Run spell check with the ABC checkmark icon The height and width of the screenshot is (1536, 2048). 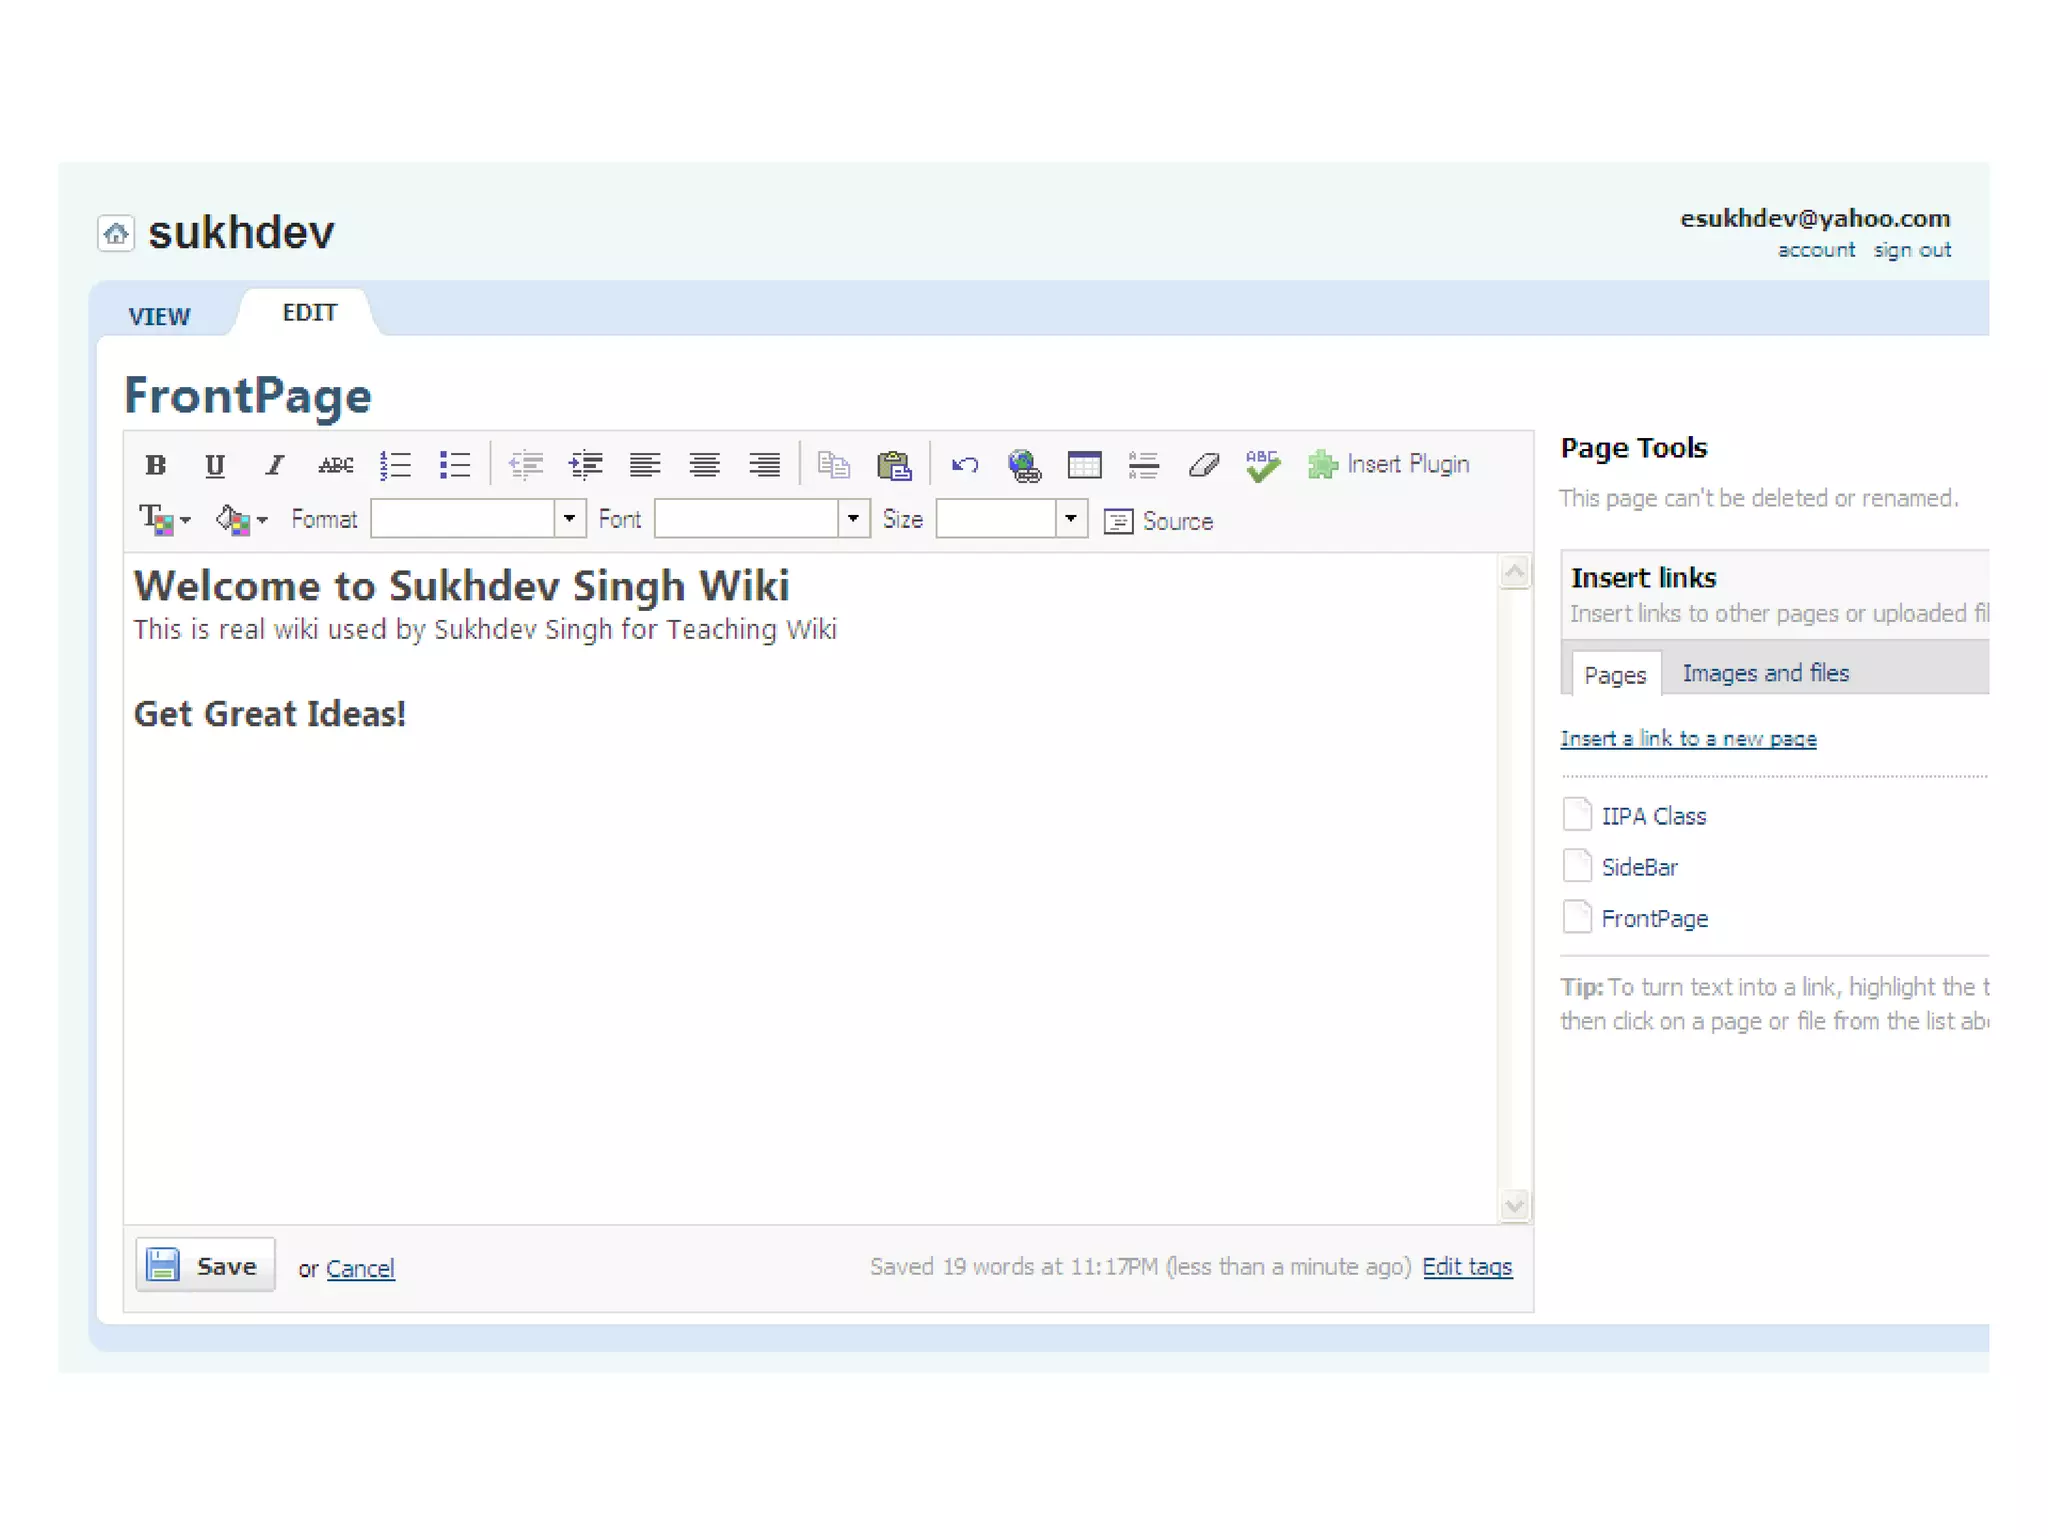click(1263, 465)
